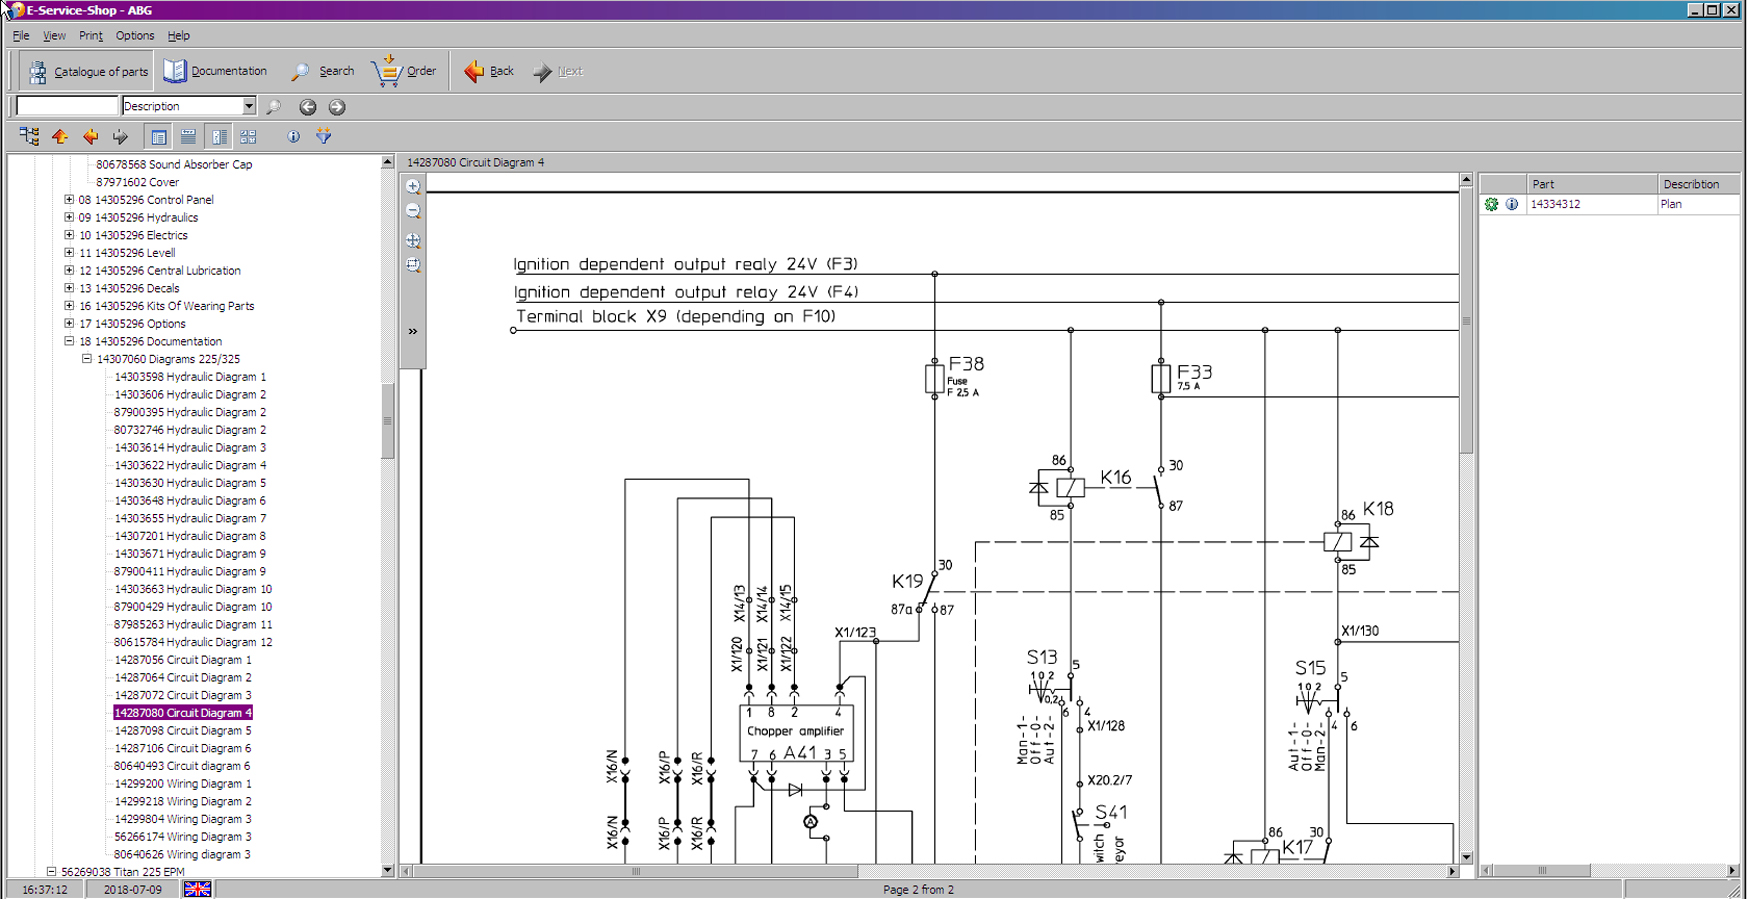
Task: Click into the search text field
Action: 67,106
